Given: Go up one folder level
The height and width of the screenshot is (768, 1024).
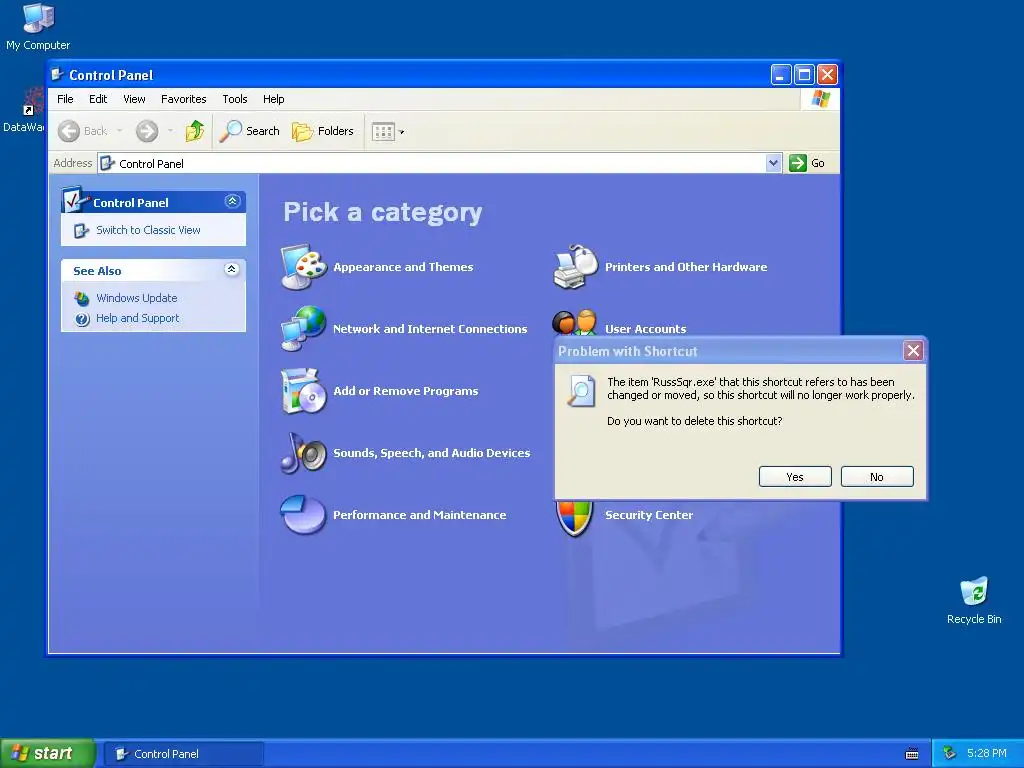Looking at the screenshot, I should tap(195, 131).
